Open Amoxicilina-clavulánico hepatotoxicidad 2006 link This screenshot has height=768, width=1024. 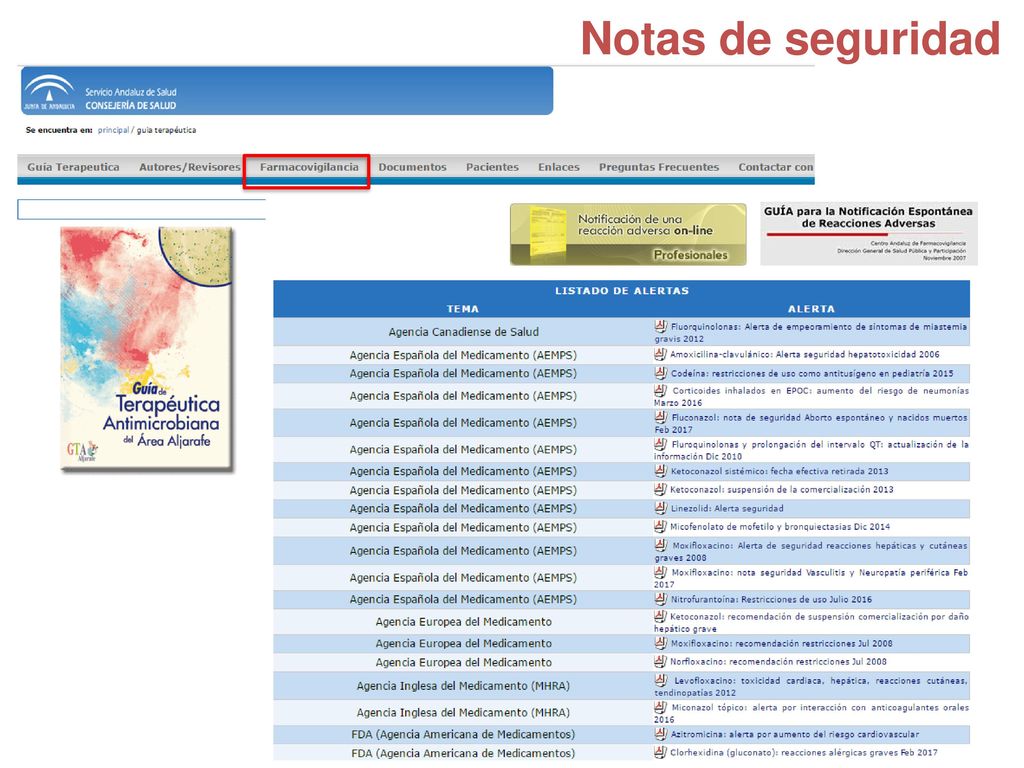tap(805, 355)
